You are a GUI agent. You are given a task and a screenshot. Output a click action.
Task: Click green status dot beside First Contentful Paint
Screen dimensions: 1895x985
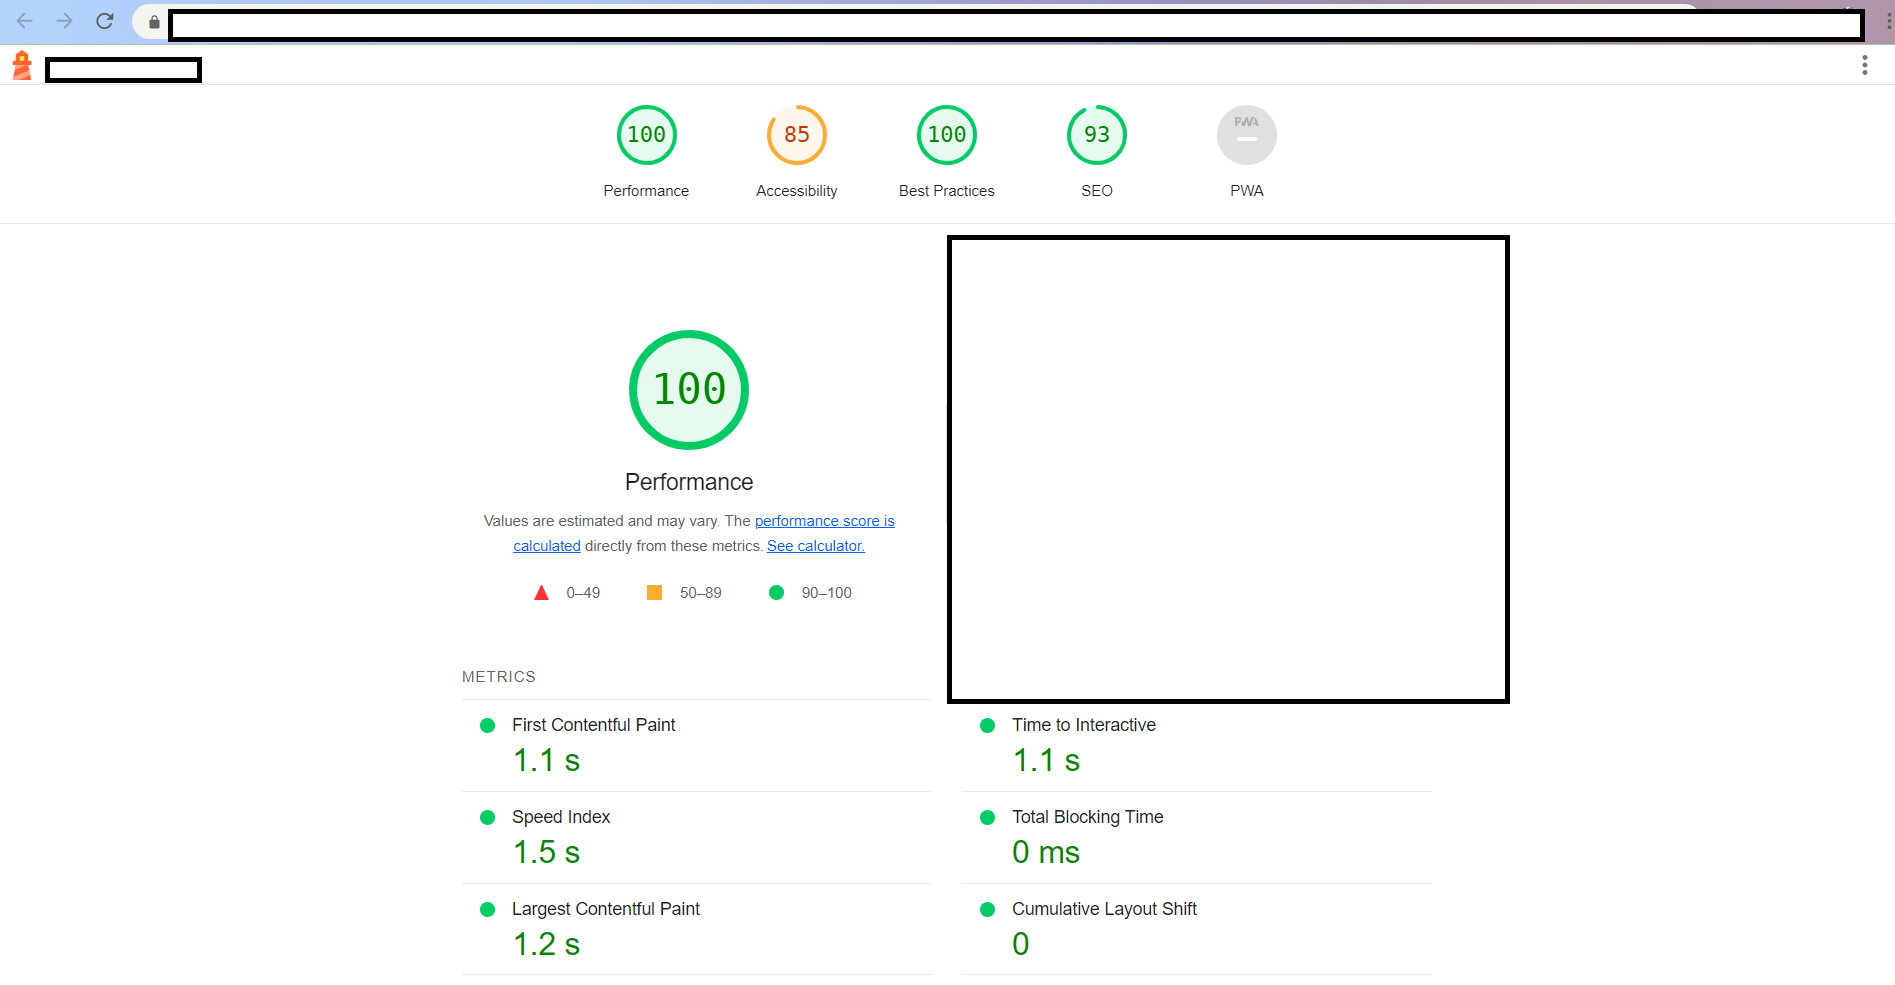[x=488, y=726]
